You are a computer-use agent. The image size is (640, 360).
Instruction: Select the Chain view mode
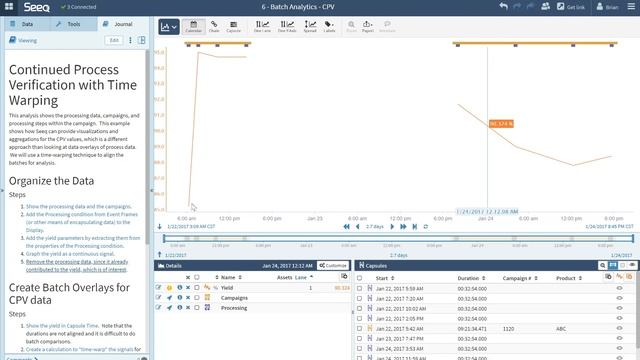coord(214,27)
